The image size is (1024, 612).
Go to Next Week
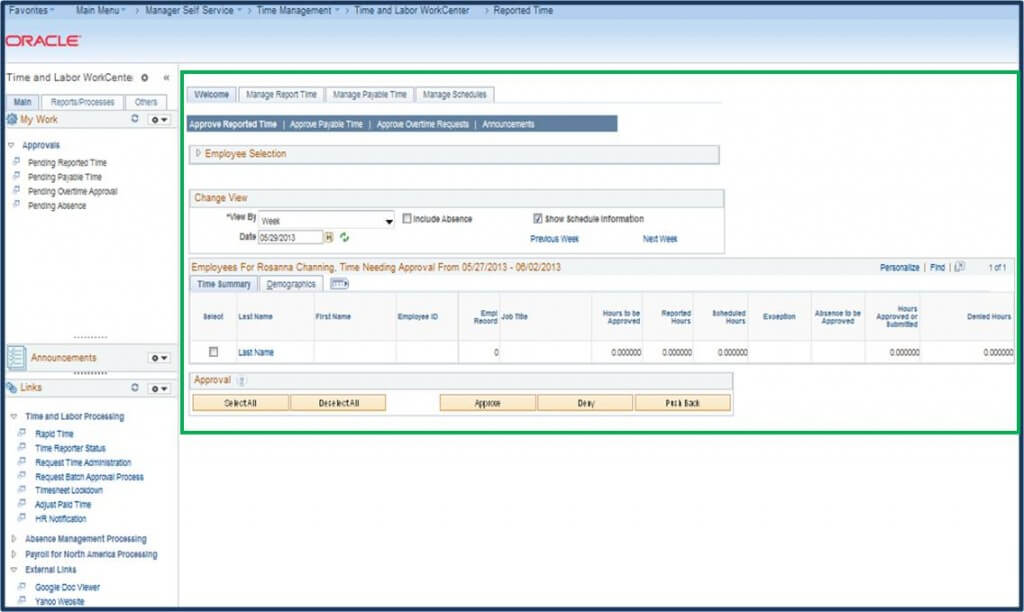tap(660, 239)
